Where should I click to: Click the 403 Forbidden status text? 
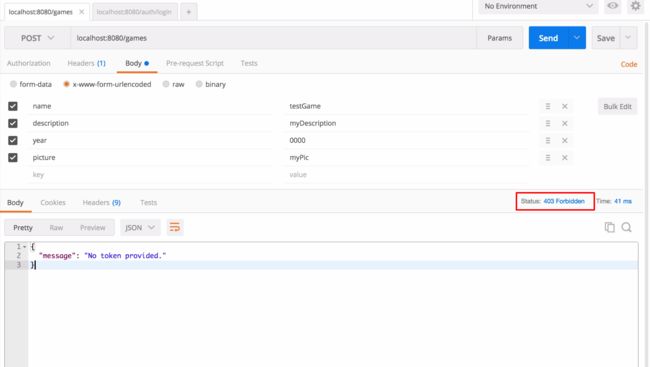pyautogui.click(x=564, y=201)
